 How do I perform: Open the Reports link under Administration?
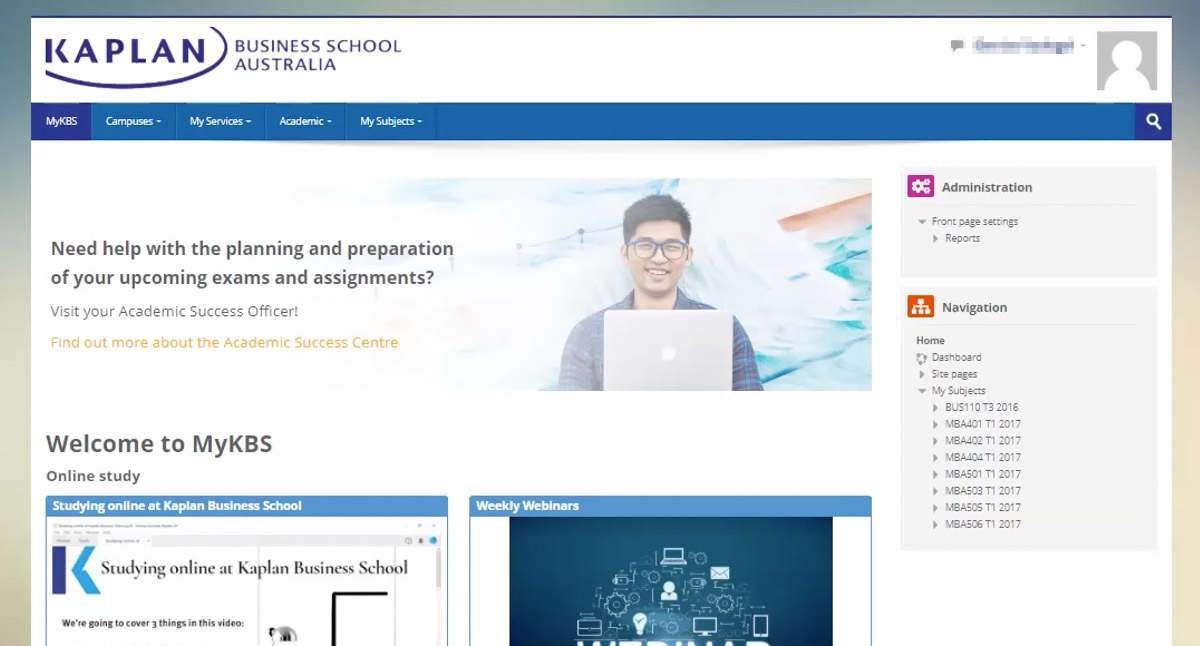pyautogui.click(x=962, y=238)
